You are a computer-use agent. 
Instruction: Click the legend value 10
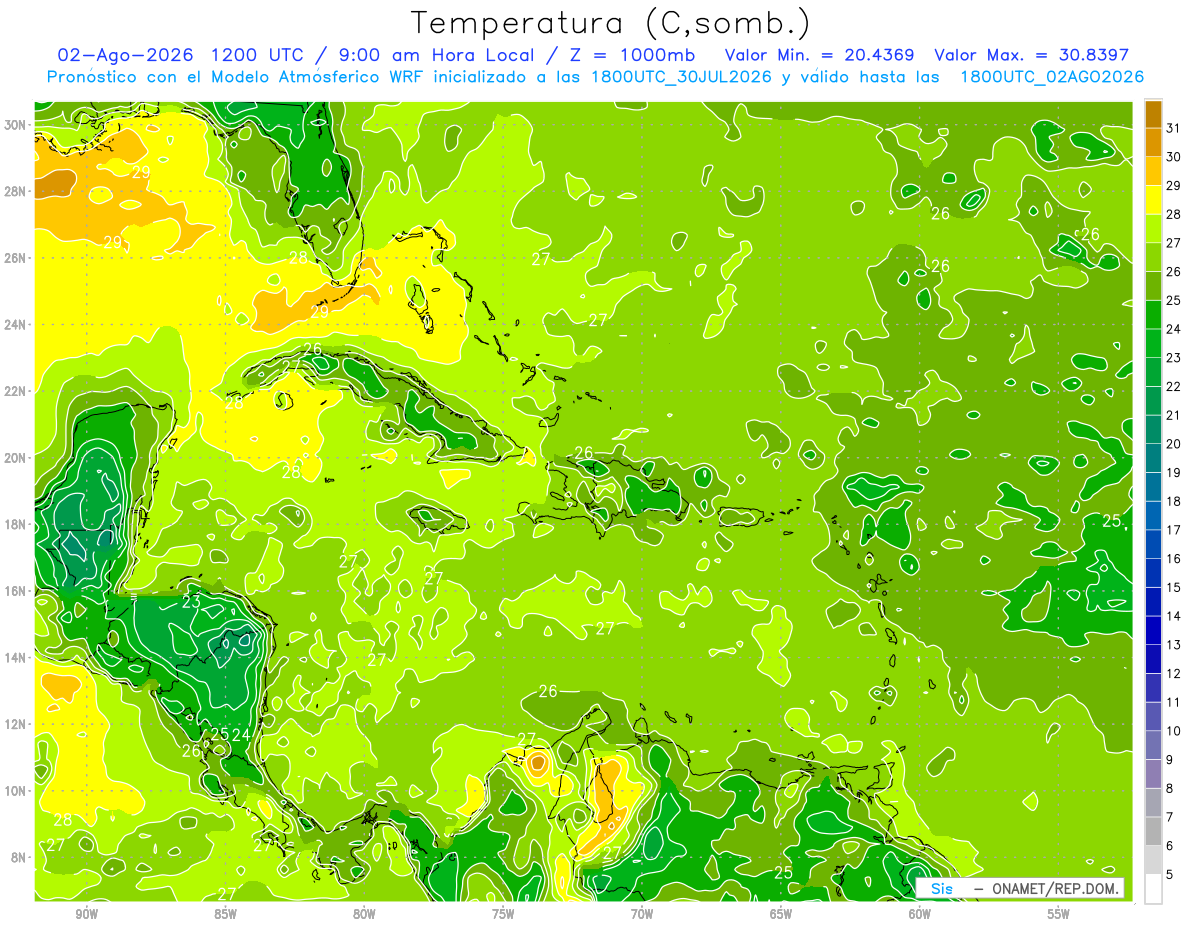pos(1174,731)
